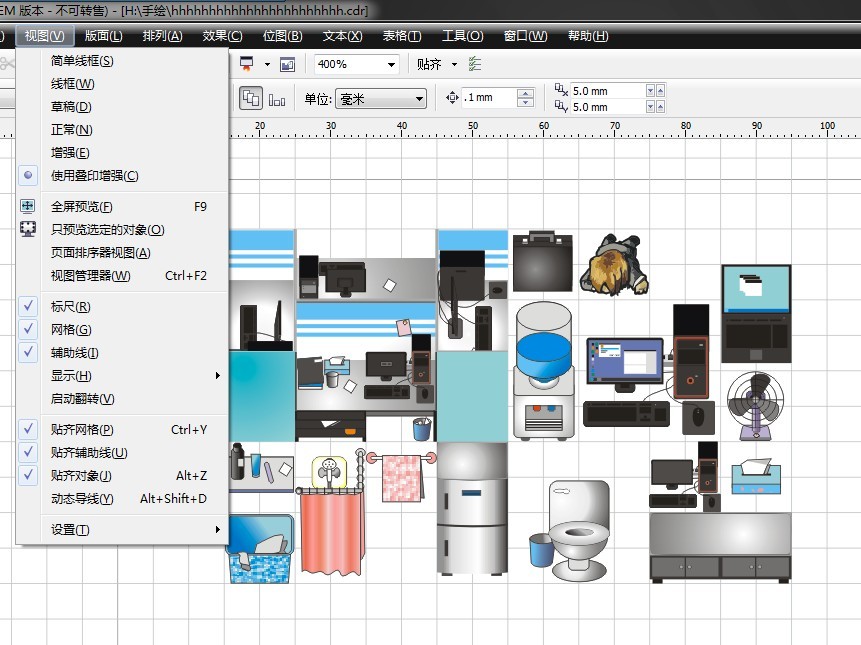
Task: Select the water dispenser drawing
Action: click(544, 371)
